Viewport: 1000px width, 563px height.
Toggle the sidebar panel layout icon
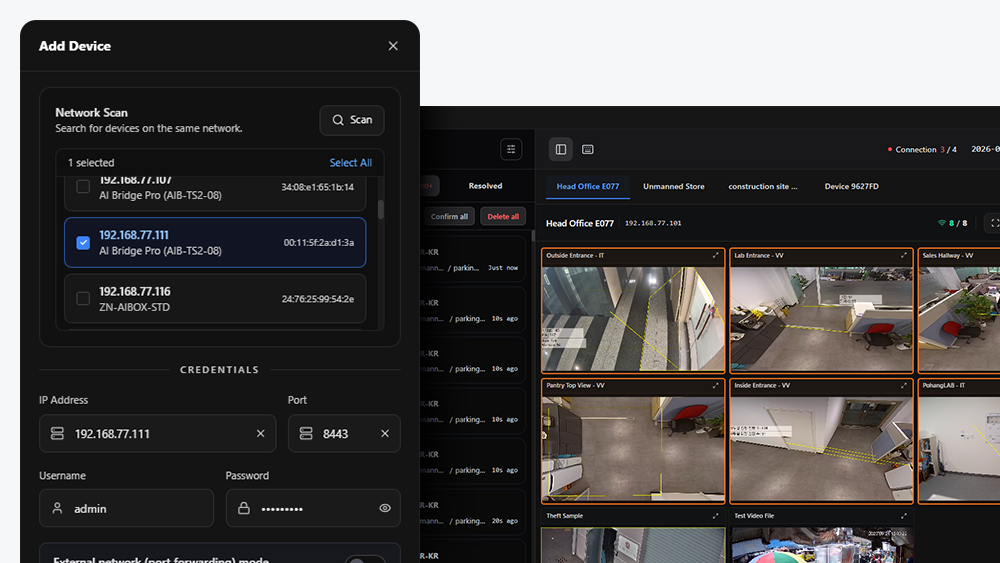[x=561, y=149]
